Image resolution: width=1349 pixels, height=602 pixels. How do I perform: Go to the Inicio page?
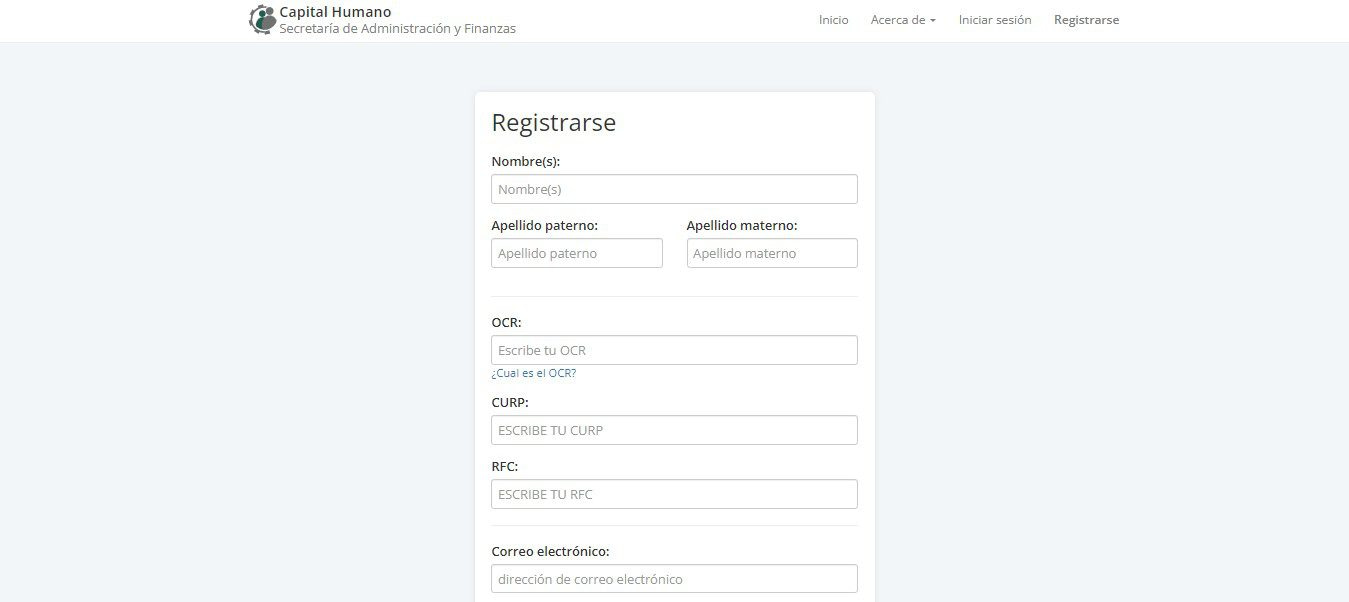tap(833, 20)
